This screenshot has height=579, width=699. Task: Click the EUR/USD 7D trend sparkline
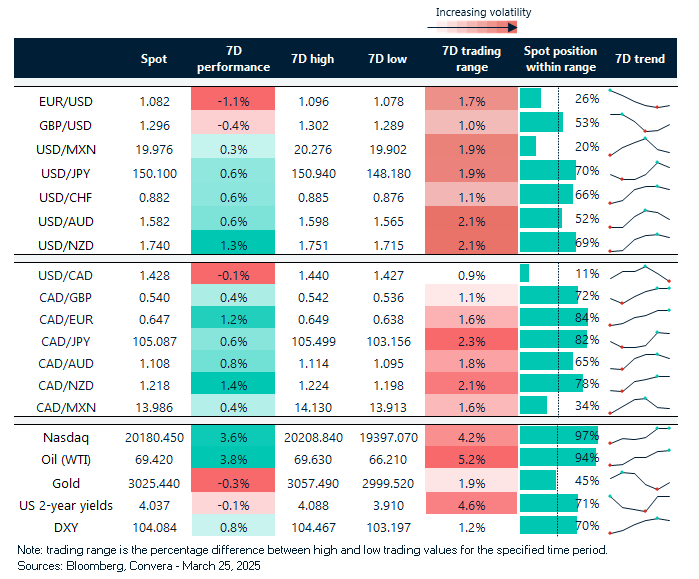640,100
